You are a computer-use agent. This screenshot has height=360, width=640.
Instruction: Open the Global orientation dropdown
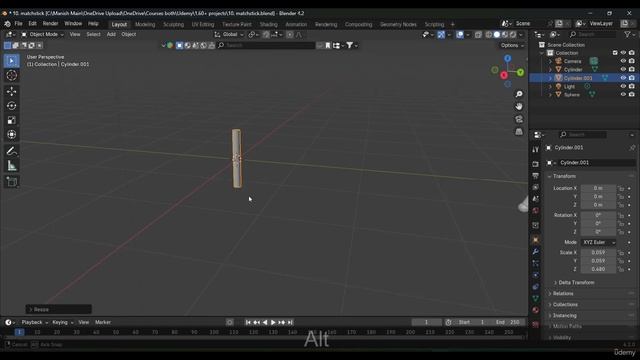(229, 34)
